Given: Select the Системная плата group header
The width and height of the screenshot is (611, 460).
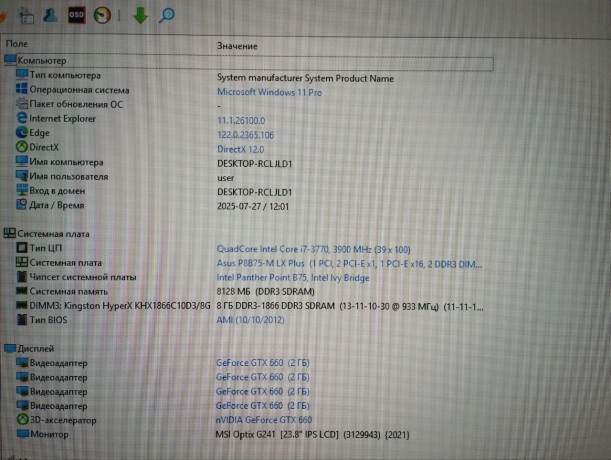Looking at the screenshot, I should point(53,234).
